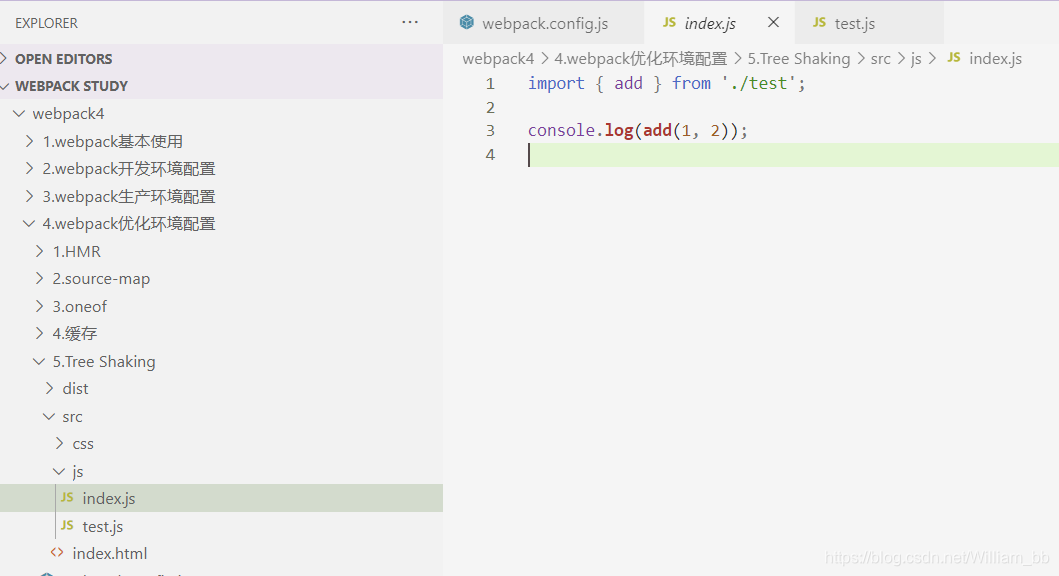Open index.html in file tree

coord(222,553)
